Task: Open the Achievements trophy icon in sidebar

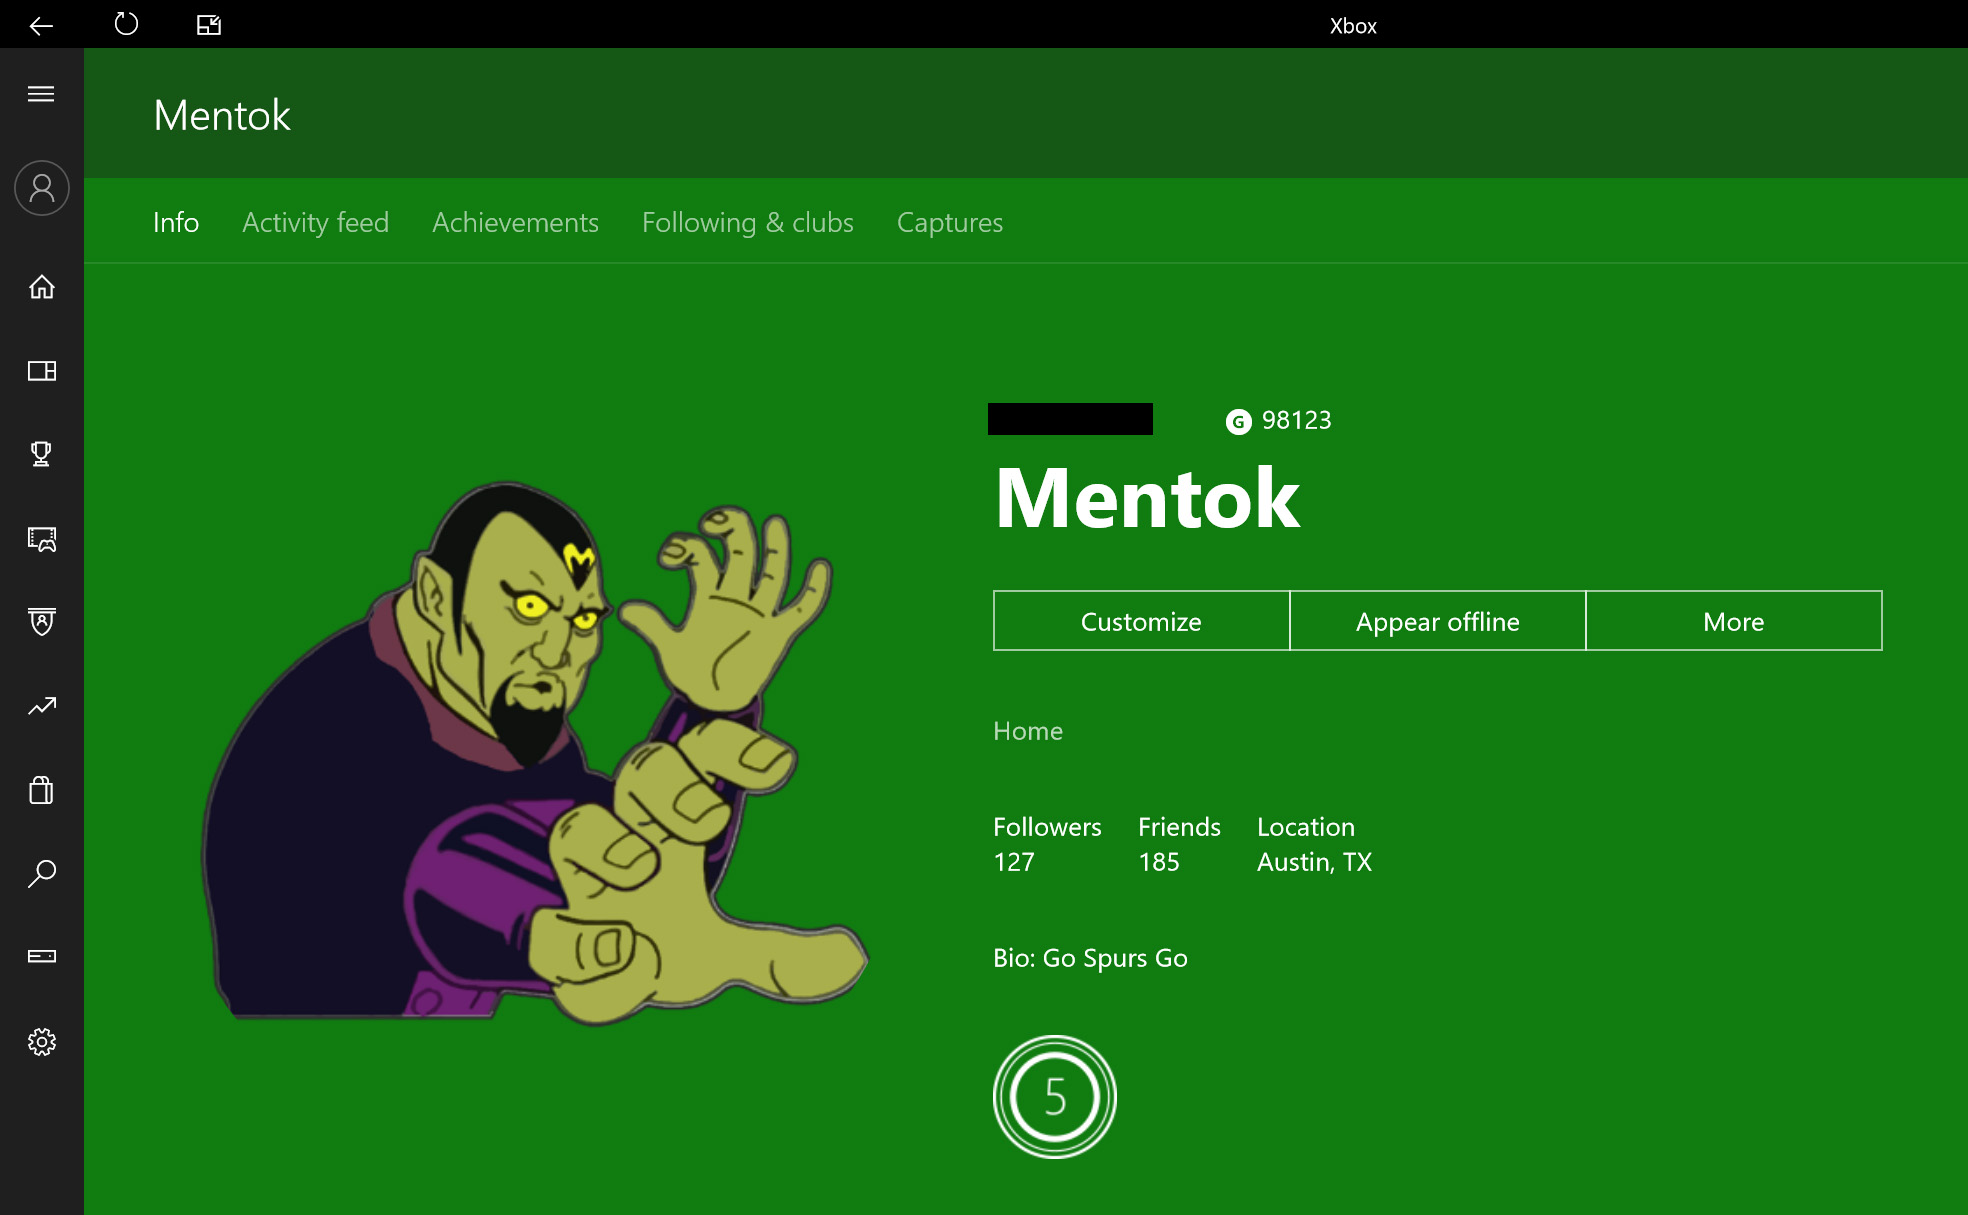Action: click(x=41, y=454)
